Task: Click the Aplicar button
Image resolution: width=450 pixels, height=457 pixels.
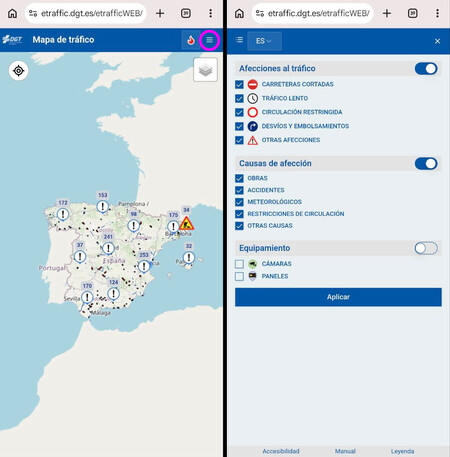Action: point(338,297)
